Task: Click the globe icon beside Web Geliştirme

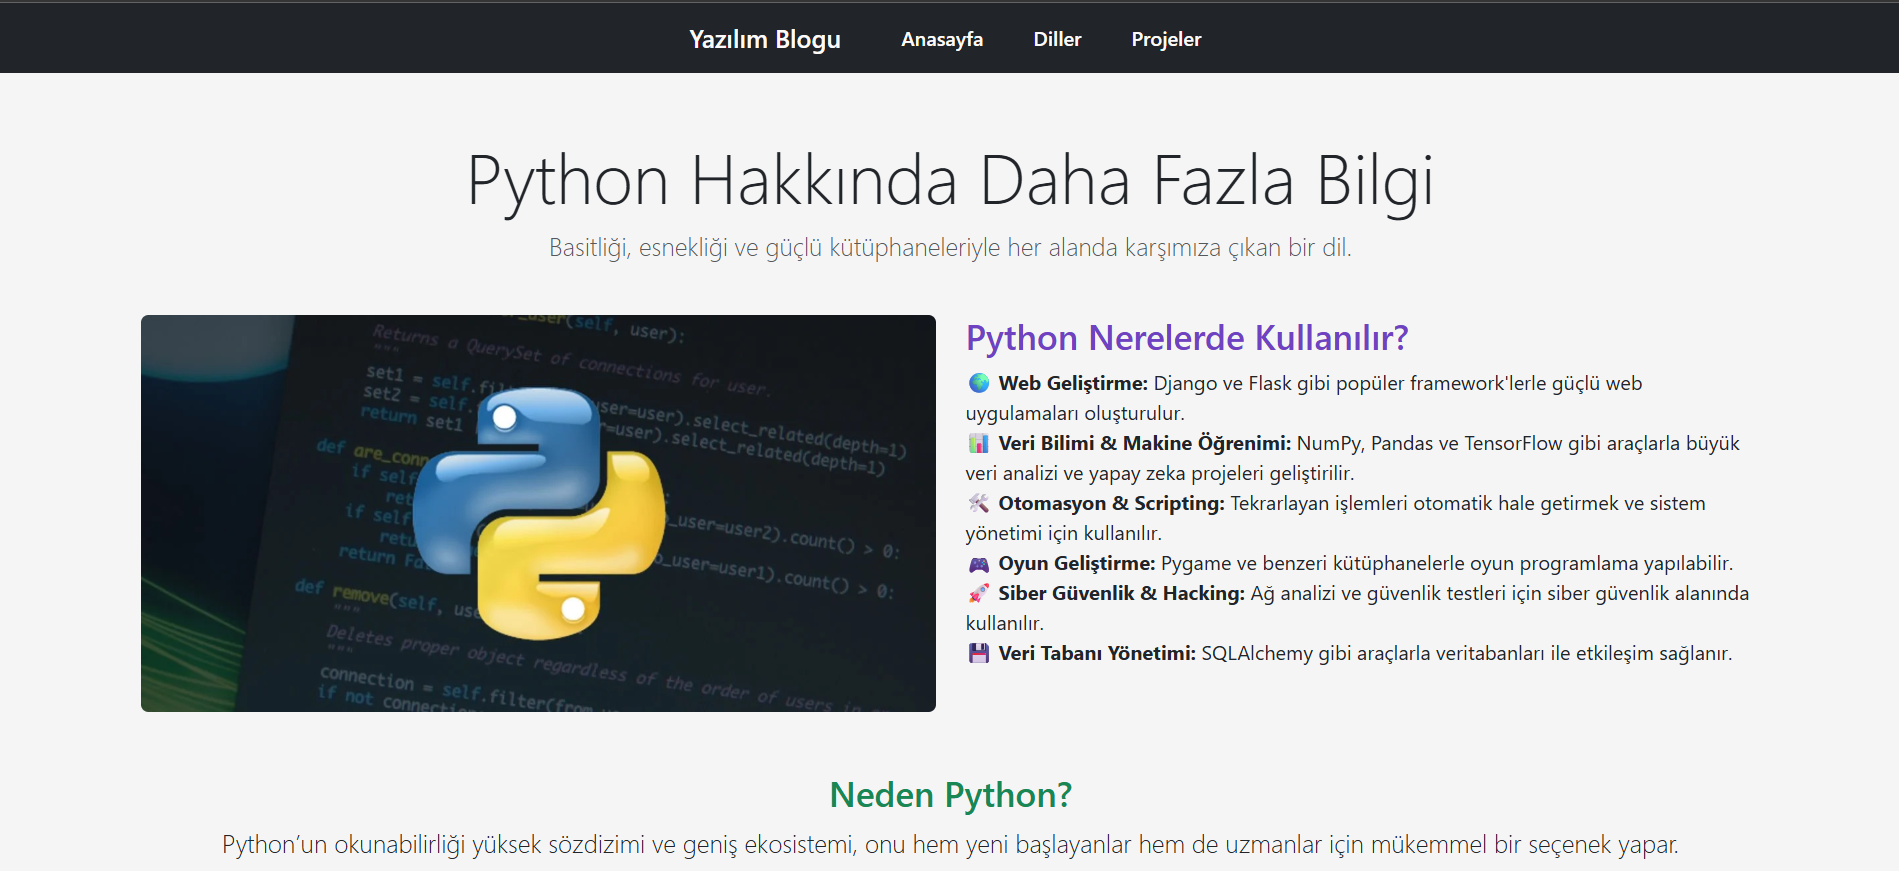Action: tap(979, 383)
